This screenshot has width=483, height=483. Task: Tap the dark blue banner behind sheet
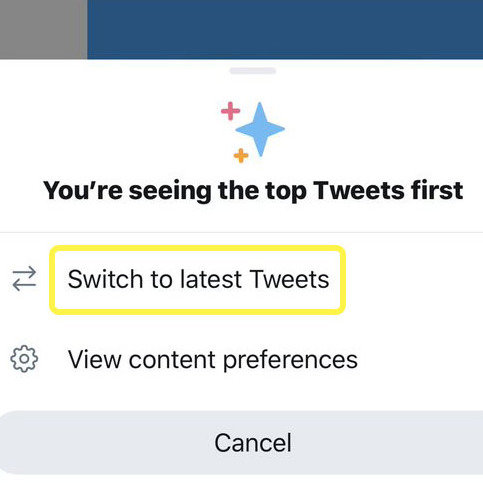point(285,29)
